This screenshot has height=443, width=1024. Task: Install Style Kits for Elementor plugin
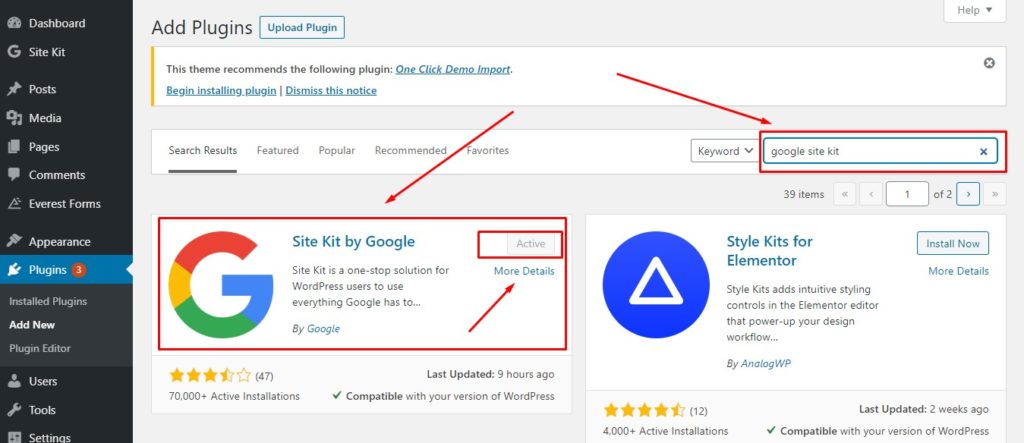click(952, 243)
